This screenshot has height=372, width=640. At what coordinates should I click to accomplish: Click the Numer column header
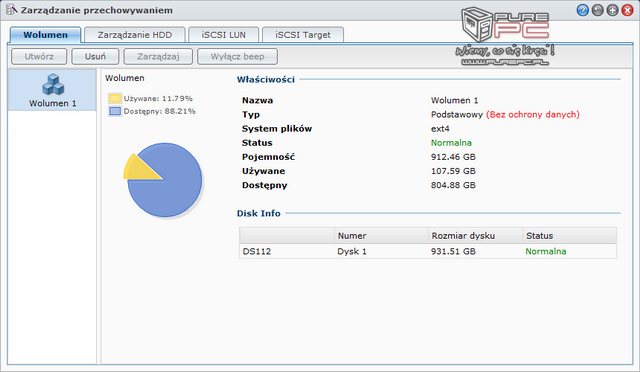[x=381, y=236]
